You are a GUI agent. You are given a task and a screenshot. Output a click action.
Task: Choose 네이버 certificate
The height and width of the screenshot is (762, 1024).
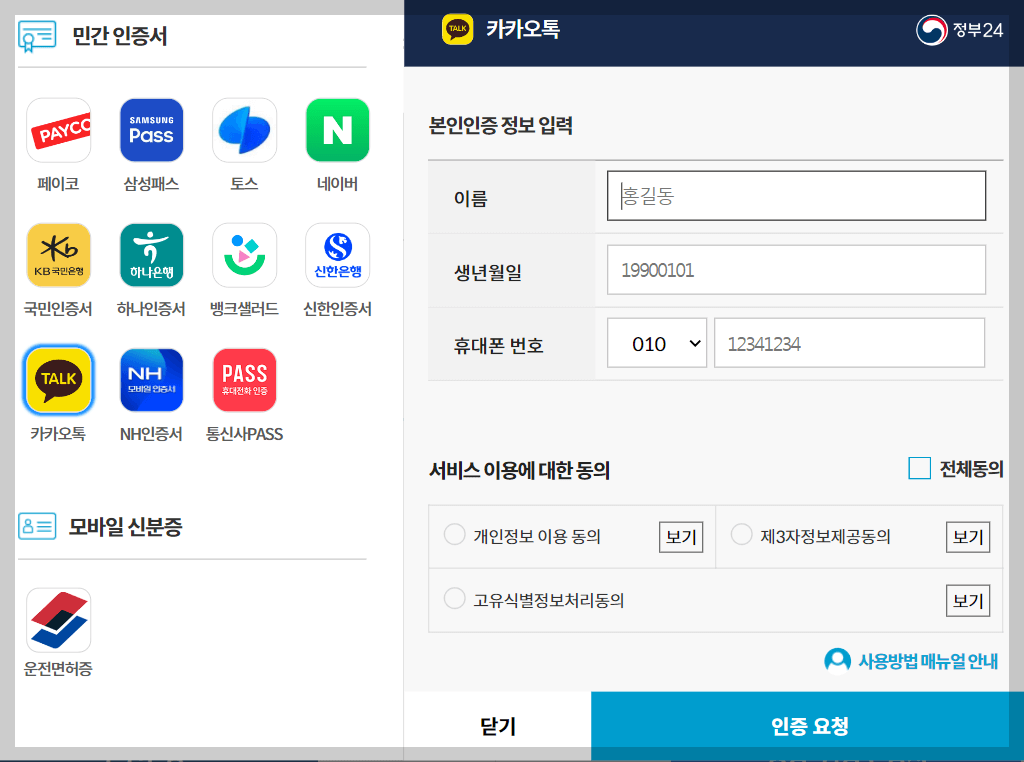[337, 130]
